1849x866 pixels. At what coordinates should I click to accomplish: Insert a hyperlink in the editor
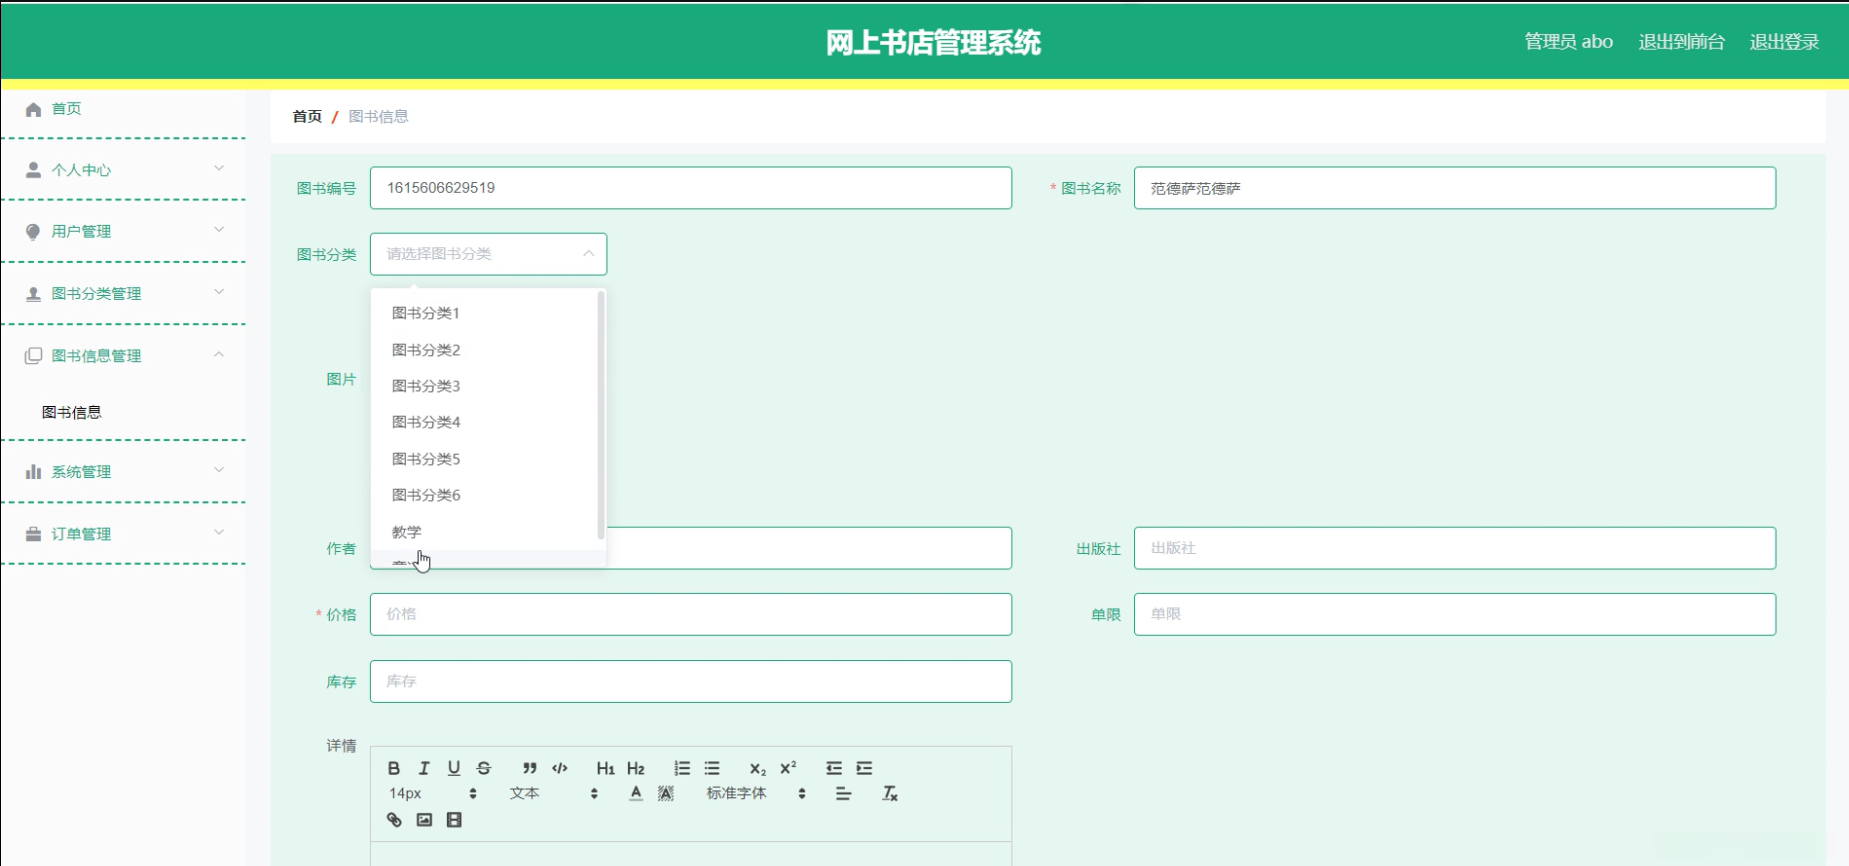(394, 820)
